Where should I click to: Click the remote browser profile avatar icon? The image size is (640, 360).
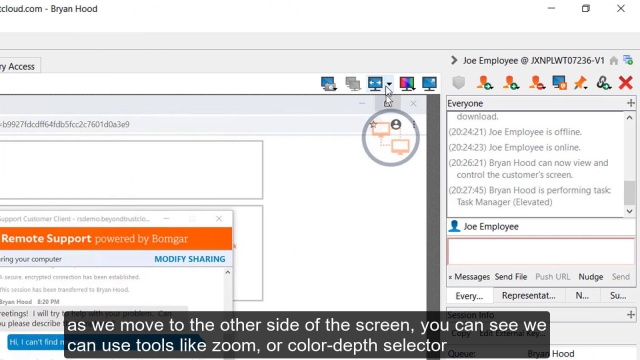click(396, 124)
